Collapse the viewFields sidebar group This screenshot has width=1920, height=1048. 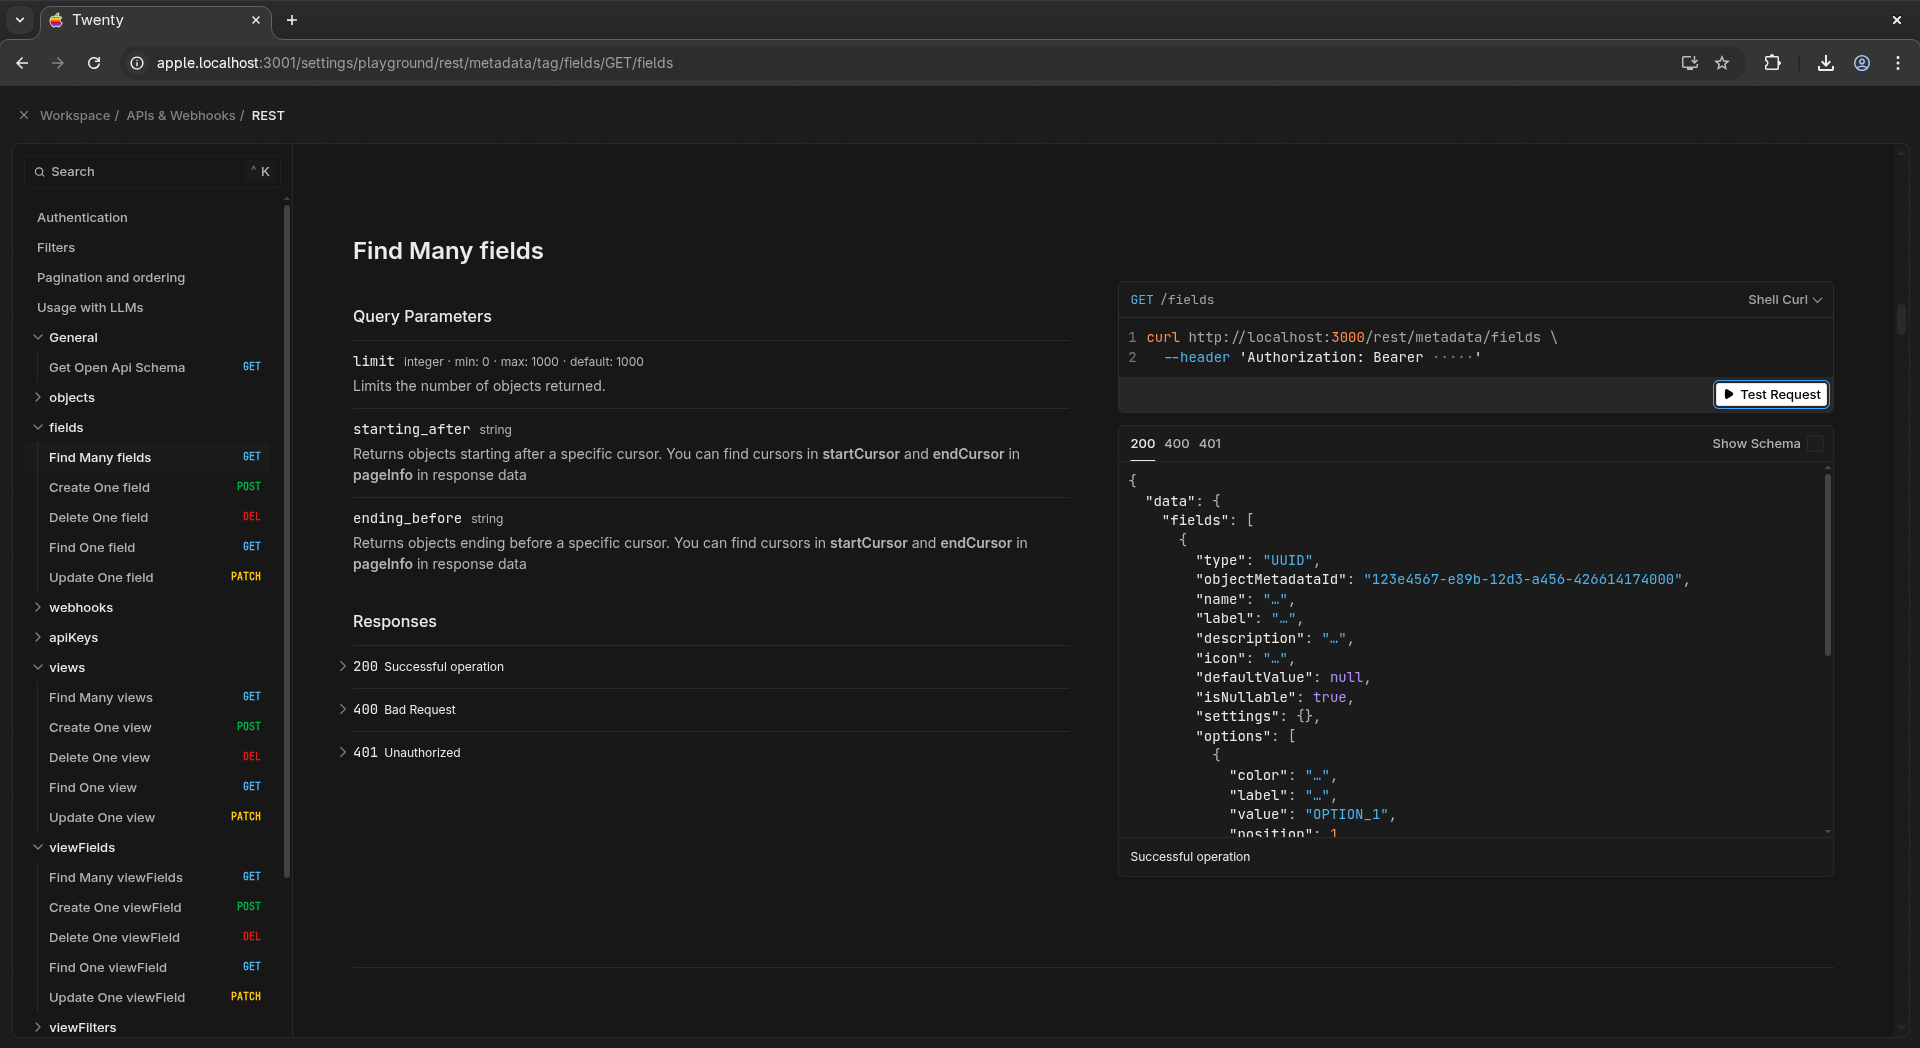[x=81, y=848]
